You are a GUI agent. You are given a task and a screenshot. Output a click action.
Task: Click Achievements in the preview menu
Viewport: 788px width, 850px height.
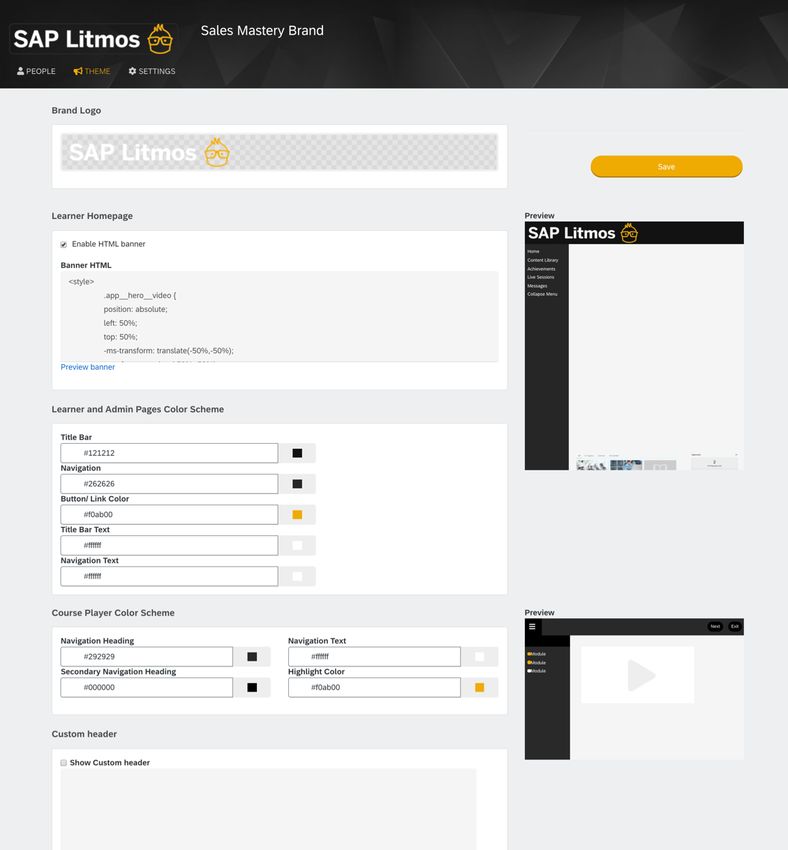[x=541, y=269]
